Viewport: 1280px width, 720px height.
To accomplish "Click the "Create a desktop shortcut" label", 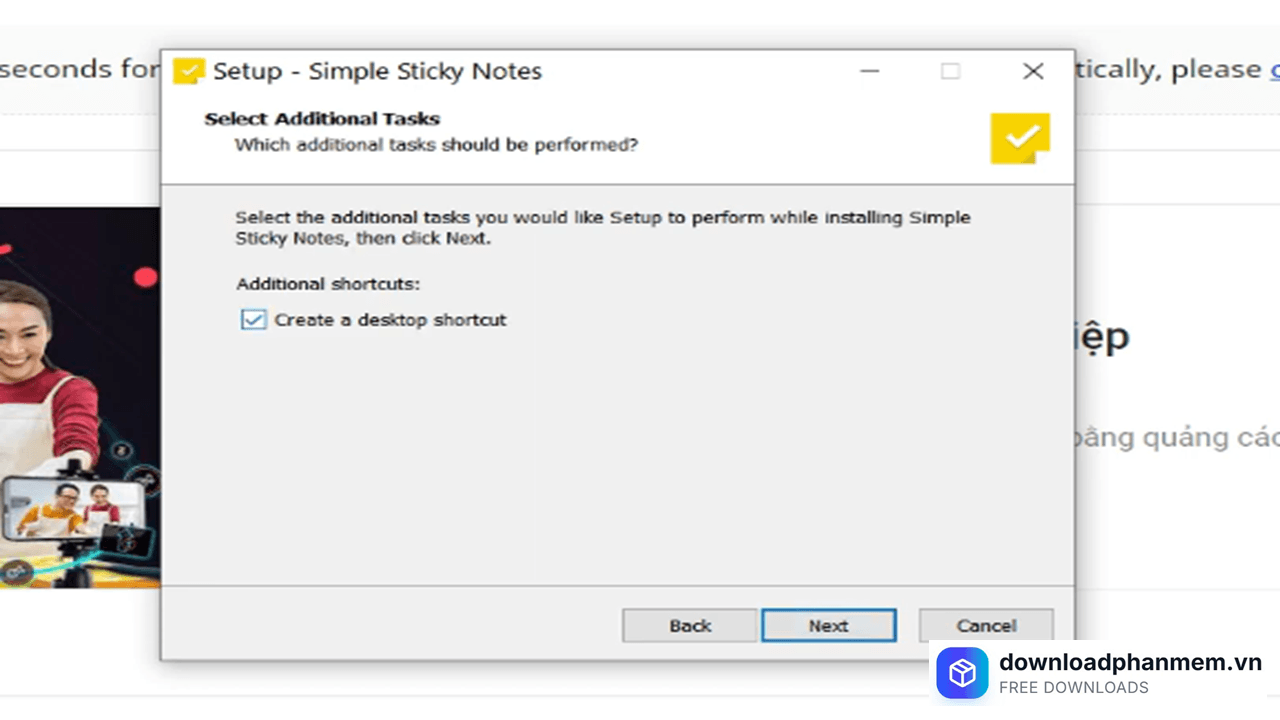I will (x=390, y=320).
